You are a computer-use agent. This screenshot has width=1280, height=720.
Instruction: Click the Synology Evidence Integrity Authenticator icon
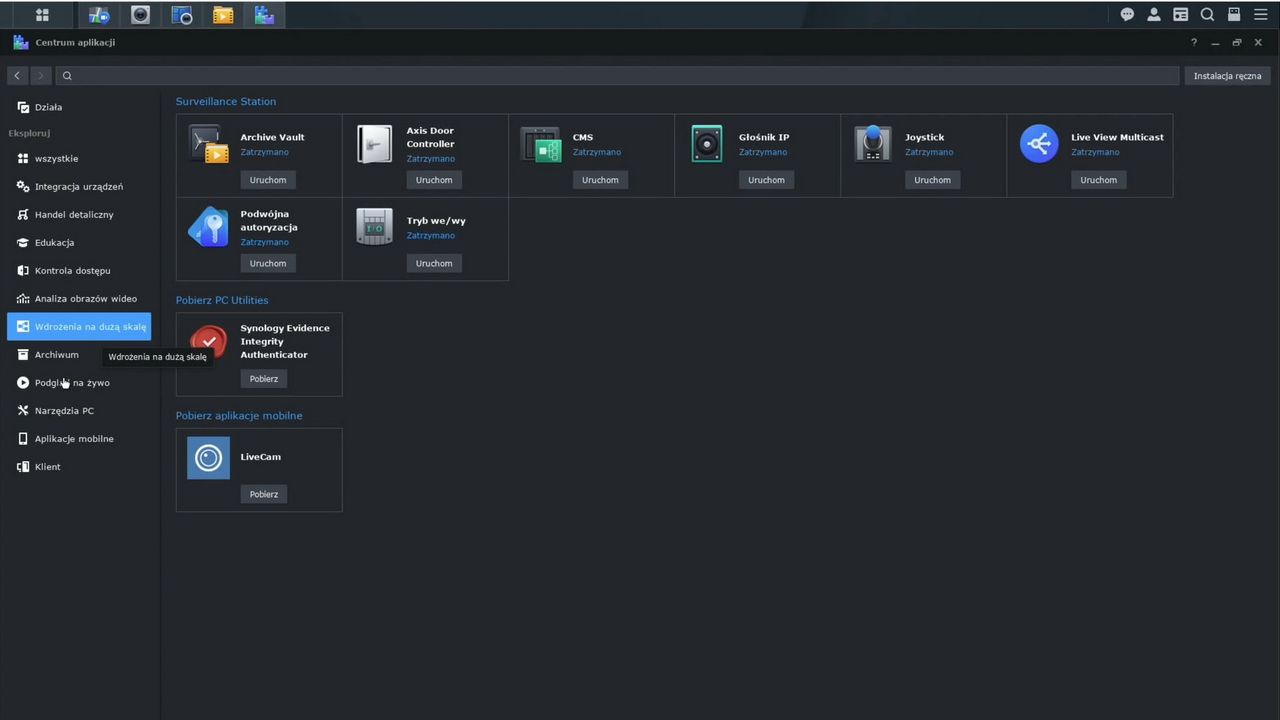(x=208, y=342)
